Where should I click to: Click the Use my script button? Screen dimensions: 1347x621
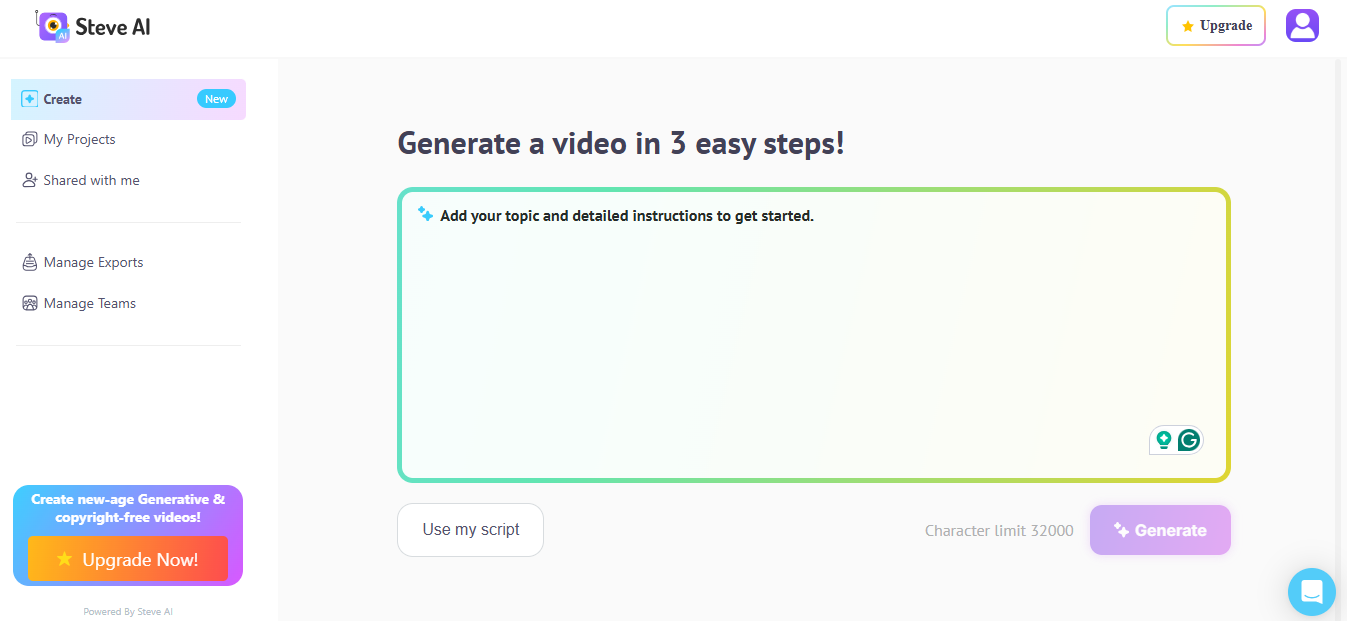[470, 530]
